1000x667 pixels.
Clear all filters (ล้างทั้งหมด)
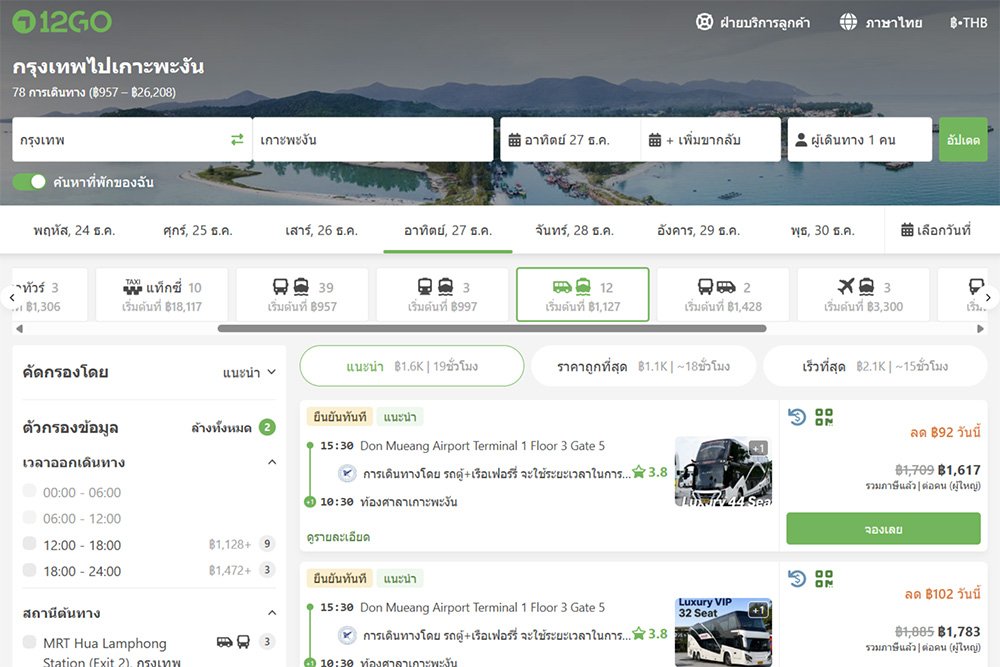(221, 428)
